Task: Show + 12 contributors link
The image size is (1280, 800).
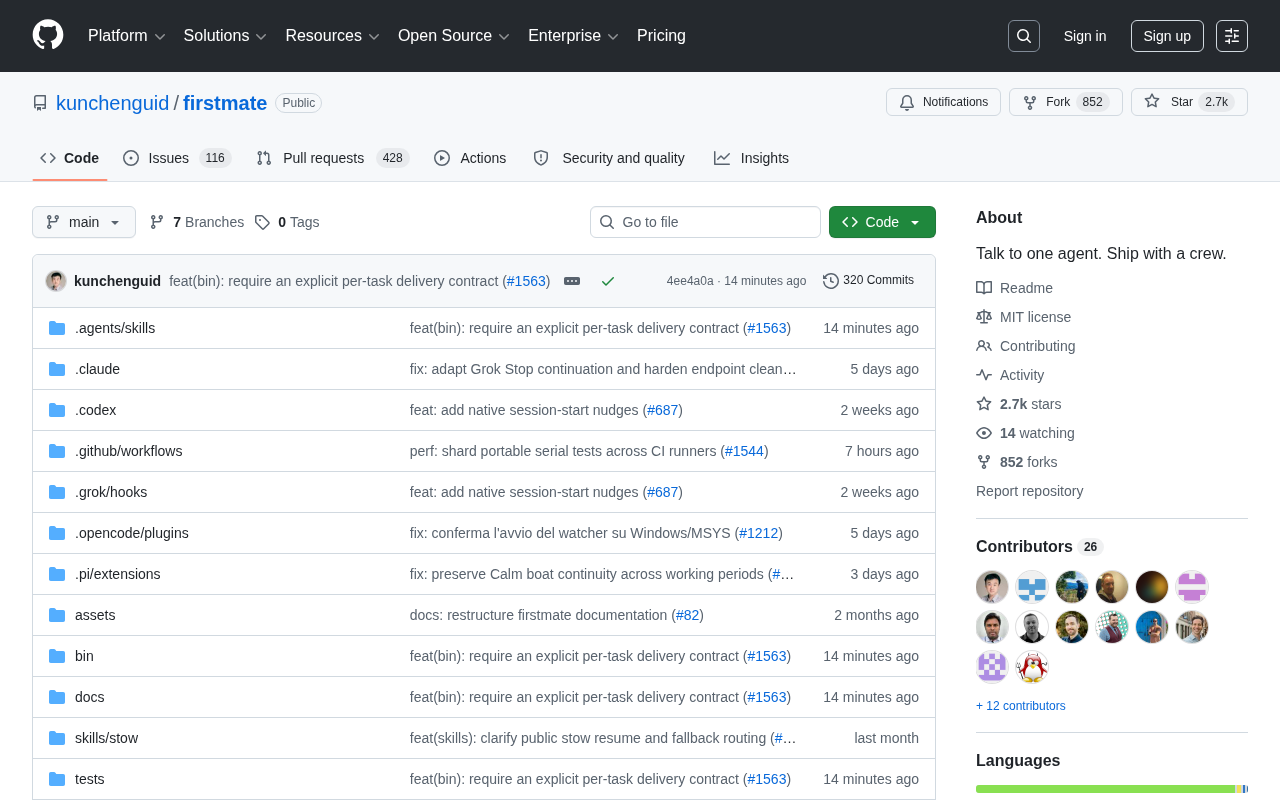Action: click(1021, 706)
